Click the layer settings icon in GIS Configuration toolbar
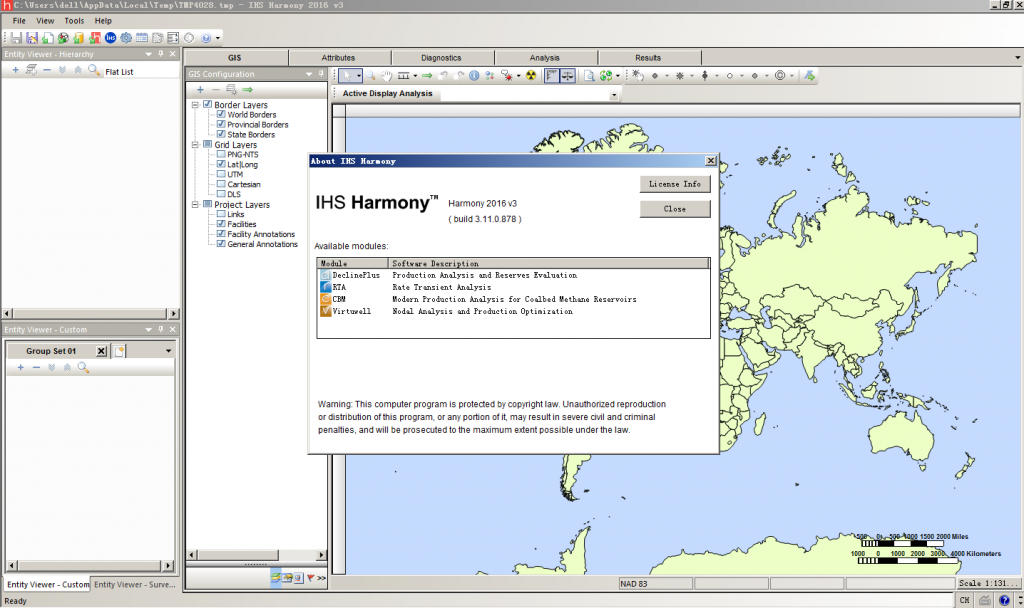Screen dimensions: 1024x608 [x=231, y=89]
